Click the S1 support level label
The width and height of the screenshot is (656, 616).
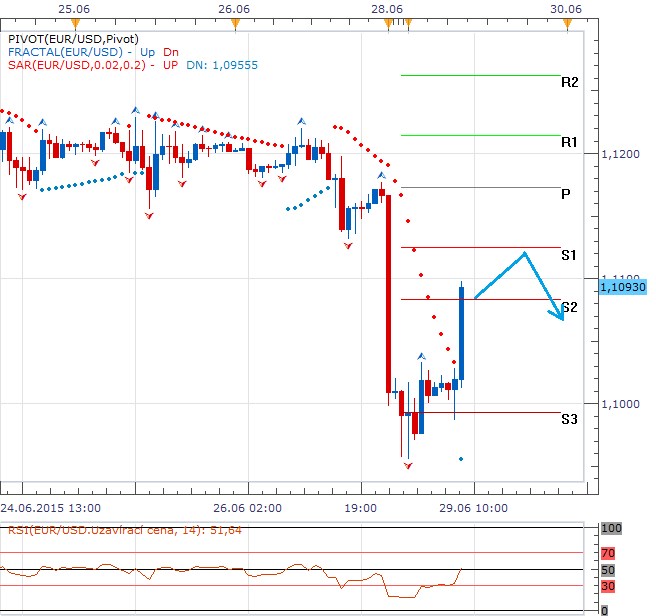click(569, 256)
